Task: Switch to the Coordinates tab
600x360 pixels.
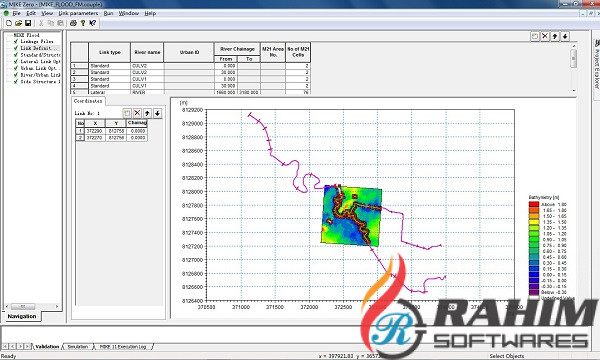Action: 88,101
